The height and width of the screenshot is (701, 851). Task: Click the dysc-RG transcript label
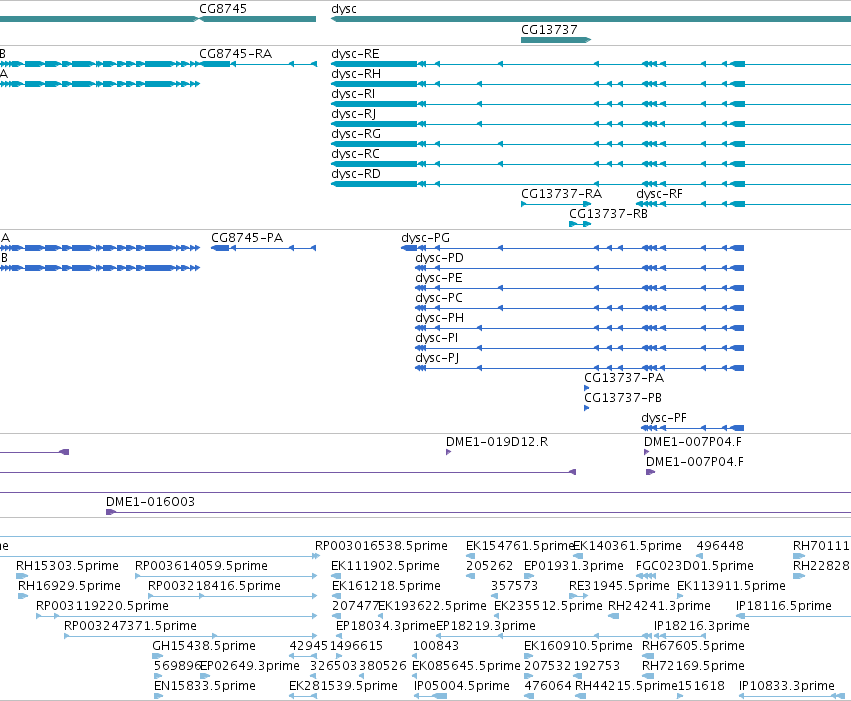tap(356, 134)
